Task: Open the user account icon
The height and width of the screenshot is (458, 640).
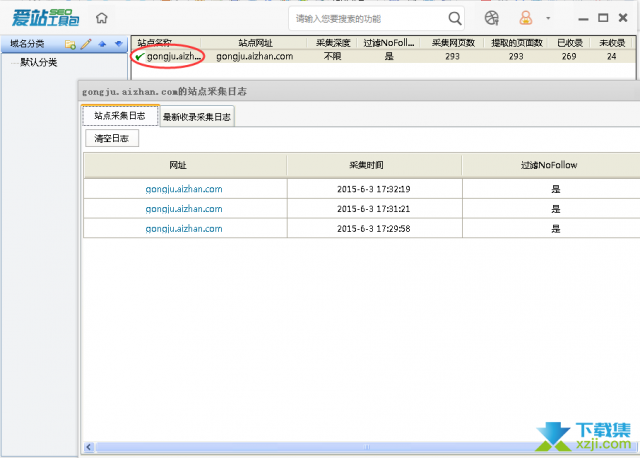Action: pos(526,18)
